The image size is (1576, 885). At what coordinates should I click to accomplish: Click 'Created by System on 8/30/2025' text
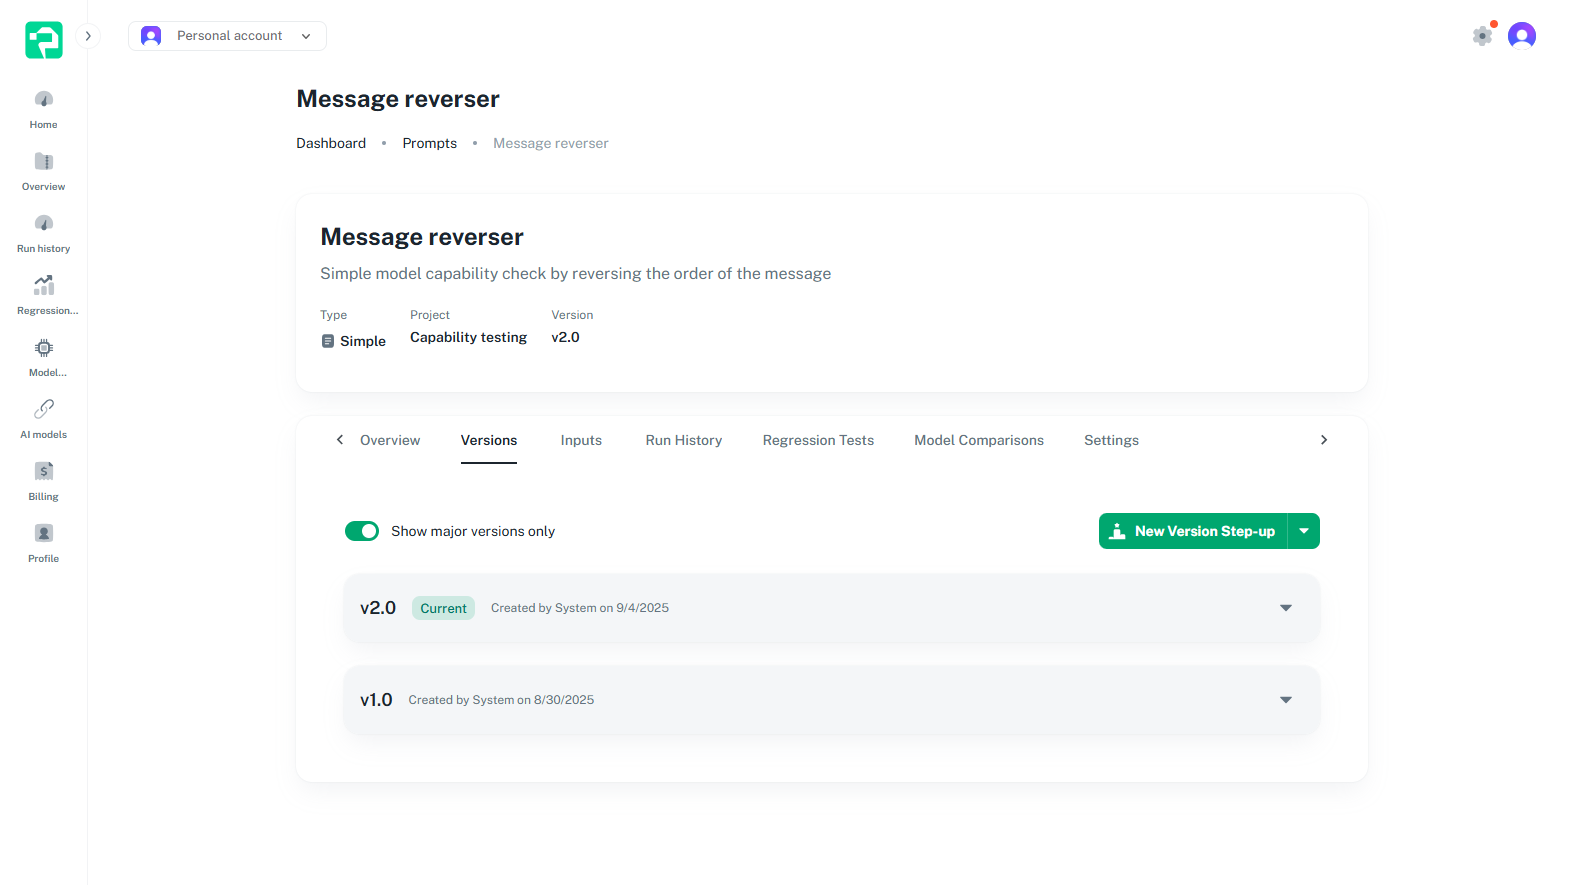pyautogui.click(x=501, y=700)
